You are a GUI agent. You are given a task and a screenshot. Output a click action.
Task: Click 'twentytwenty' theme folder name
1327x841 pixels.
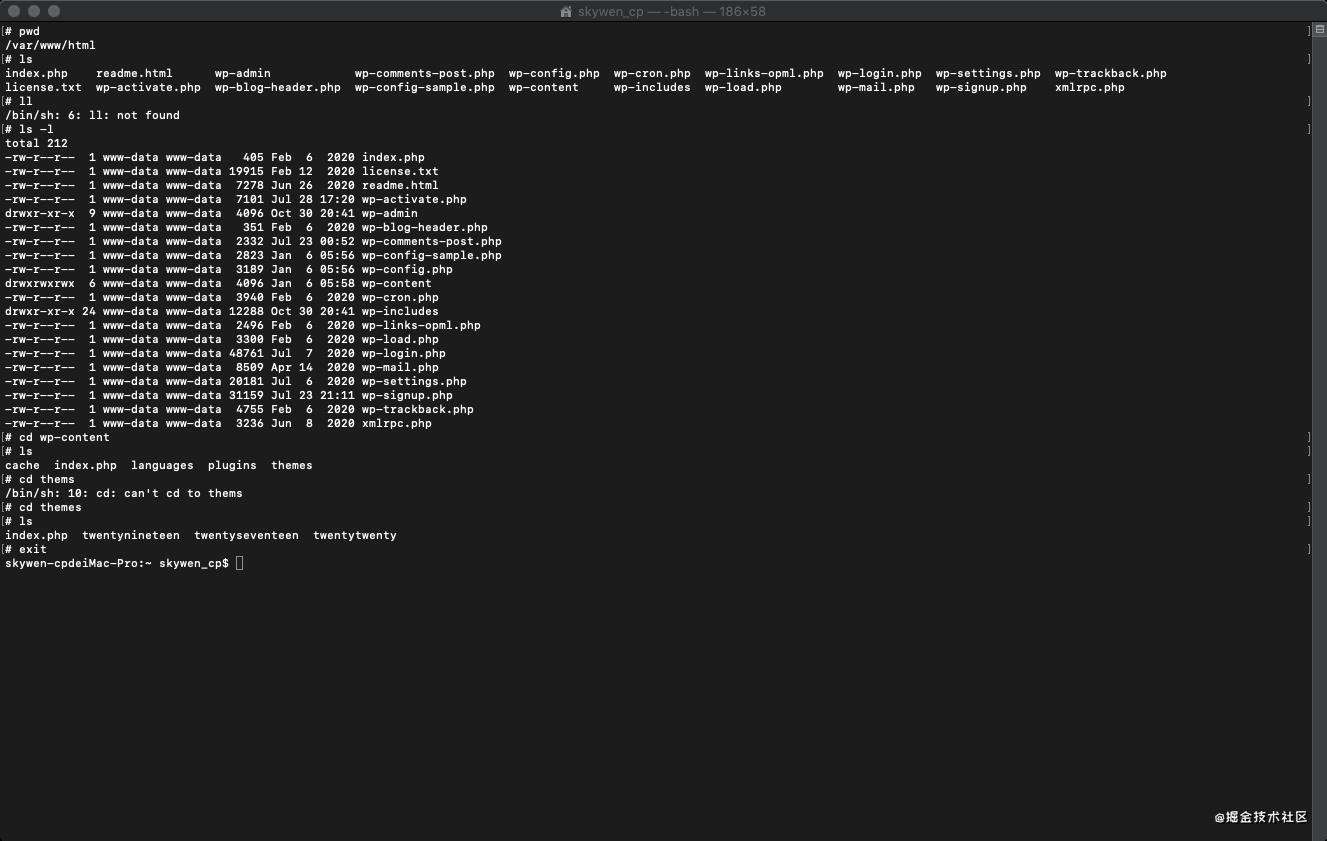coord(355,535)
